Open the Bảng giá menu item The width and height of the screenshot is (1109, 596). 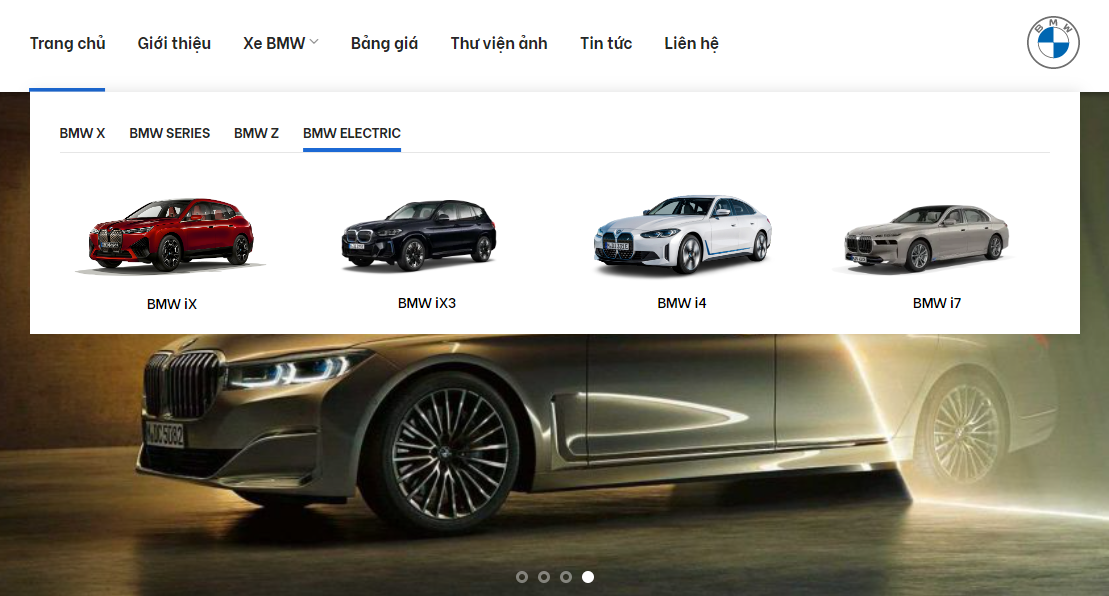[x=384, y=43]
